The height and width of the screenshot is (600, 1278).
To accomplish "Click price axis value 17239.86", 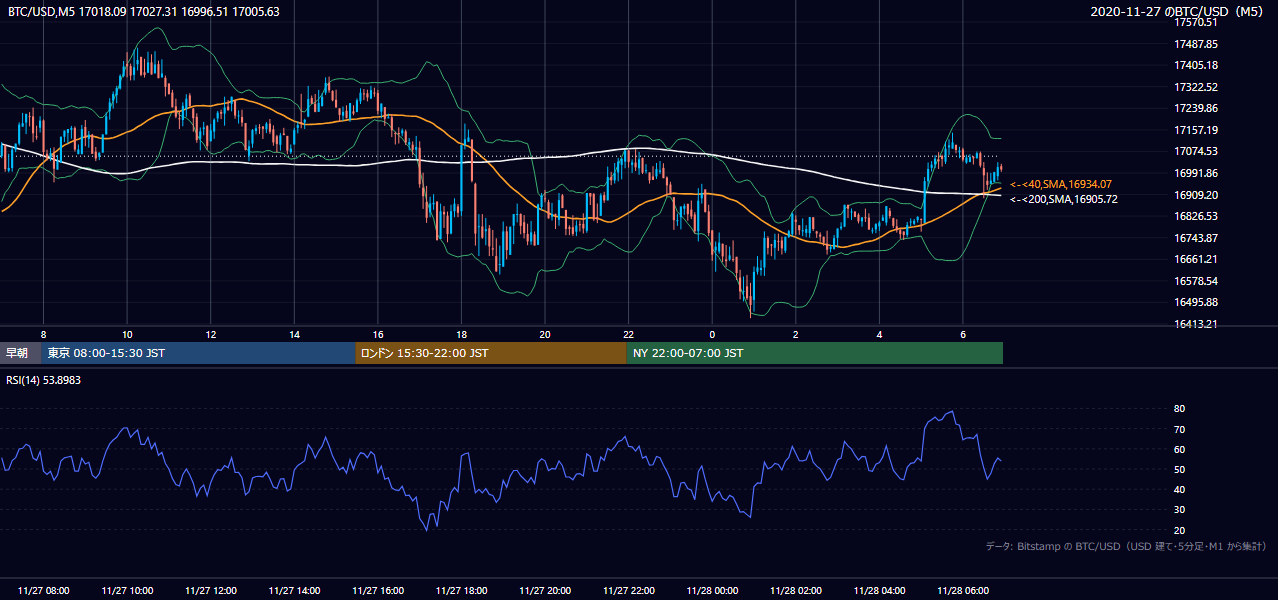I will [x=1196, y=108].
